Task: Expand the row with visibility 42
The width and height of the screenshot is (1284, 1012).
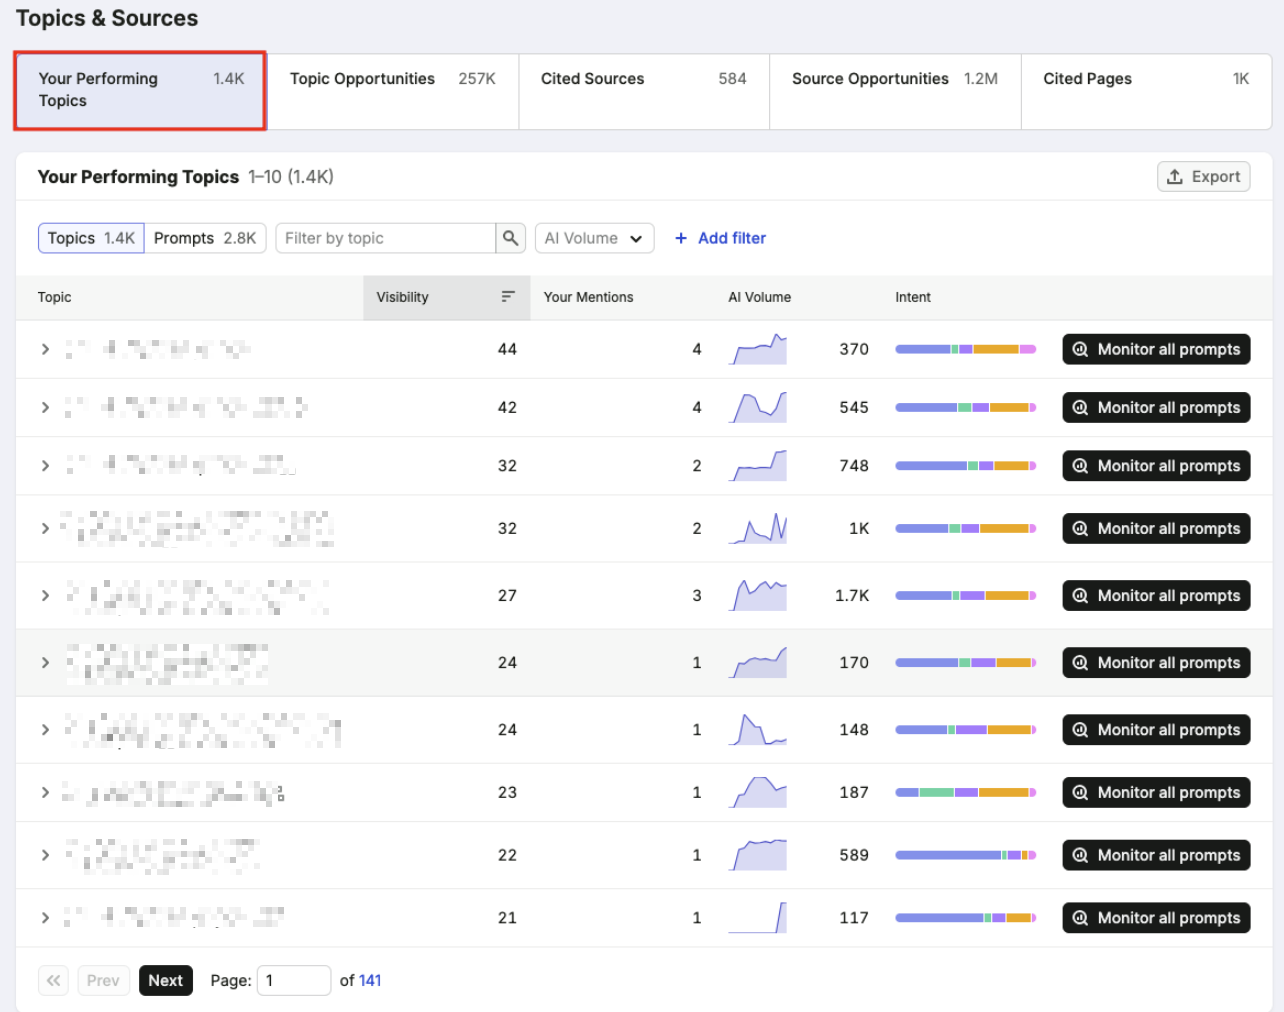Action: pos(45,407)
